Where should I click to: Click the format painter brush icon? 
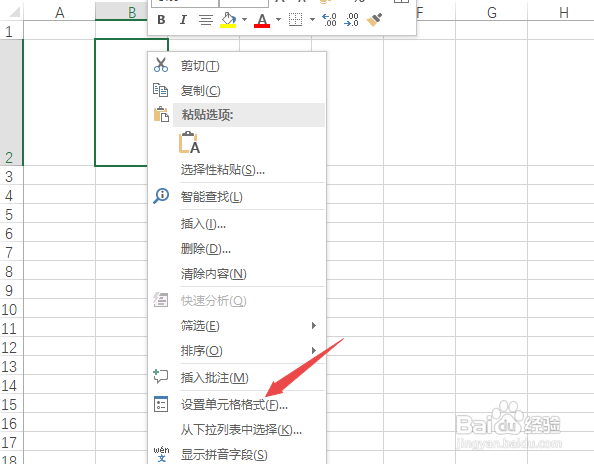[374, 19]
